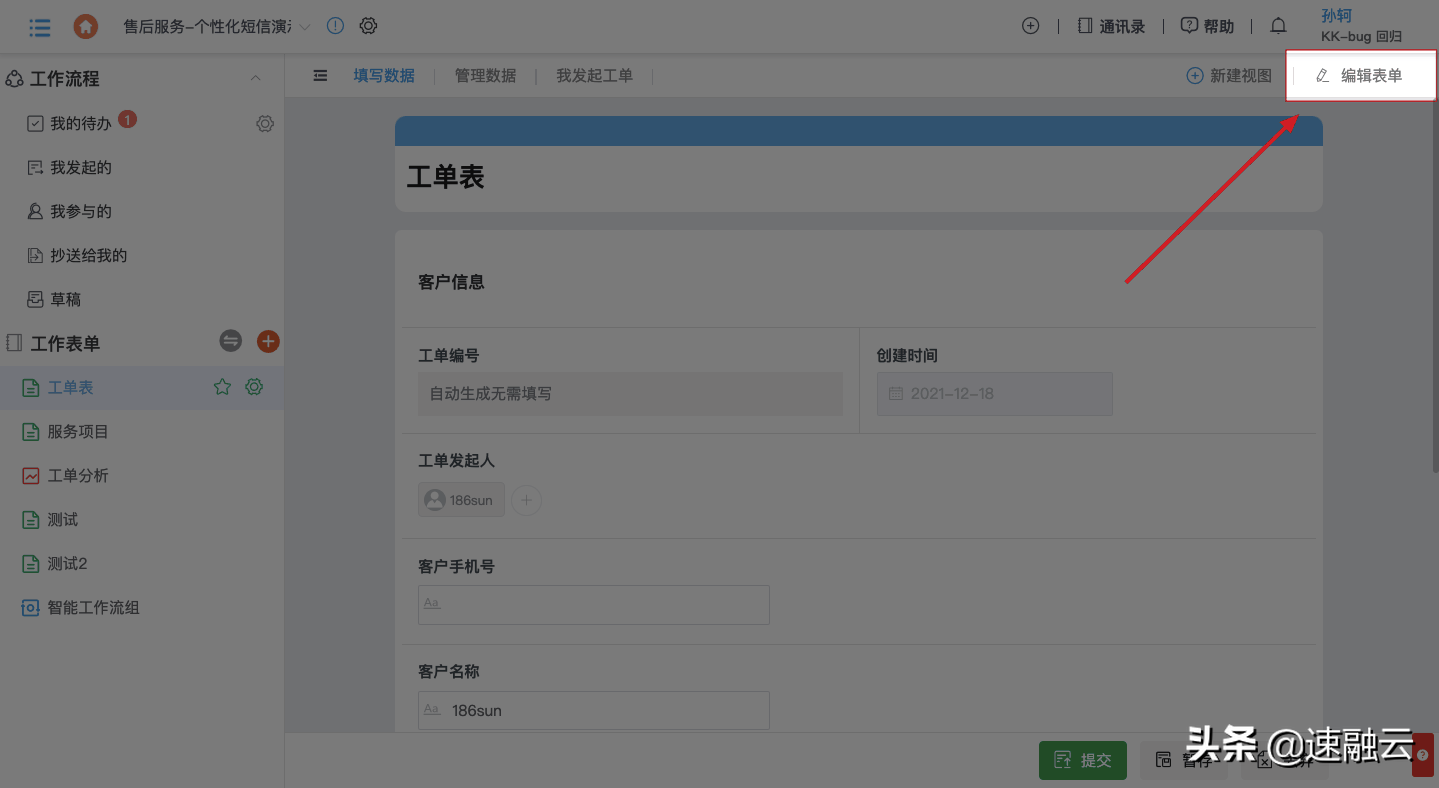
Task: Click 工单表 form title
Action: pos(445,178)
